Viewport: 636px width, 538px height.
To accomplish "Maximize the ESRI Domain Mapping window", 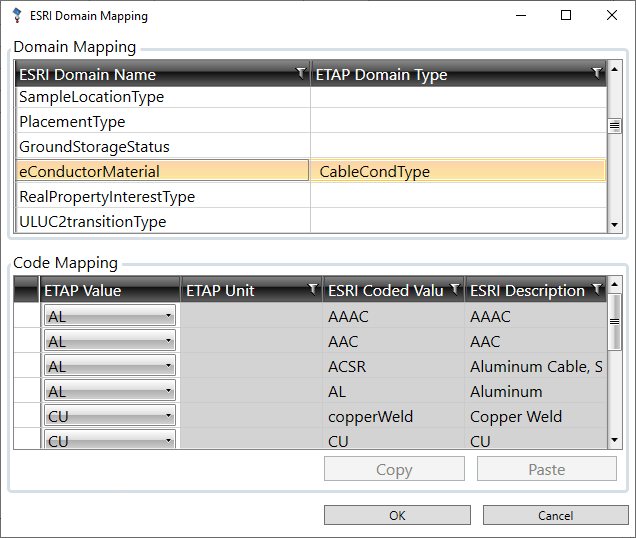I will 566,15.
